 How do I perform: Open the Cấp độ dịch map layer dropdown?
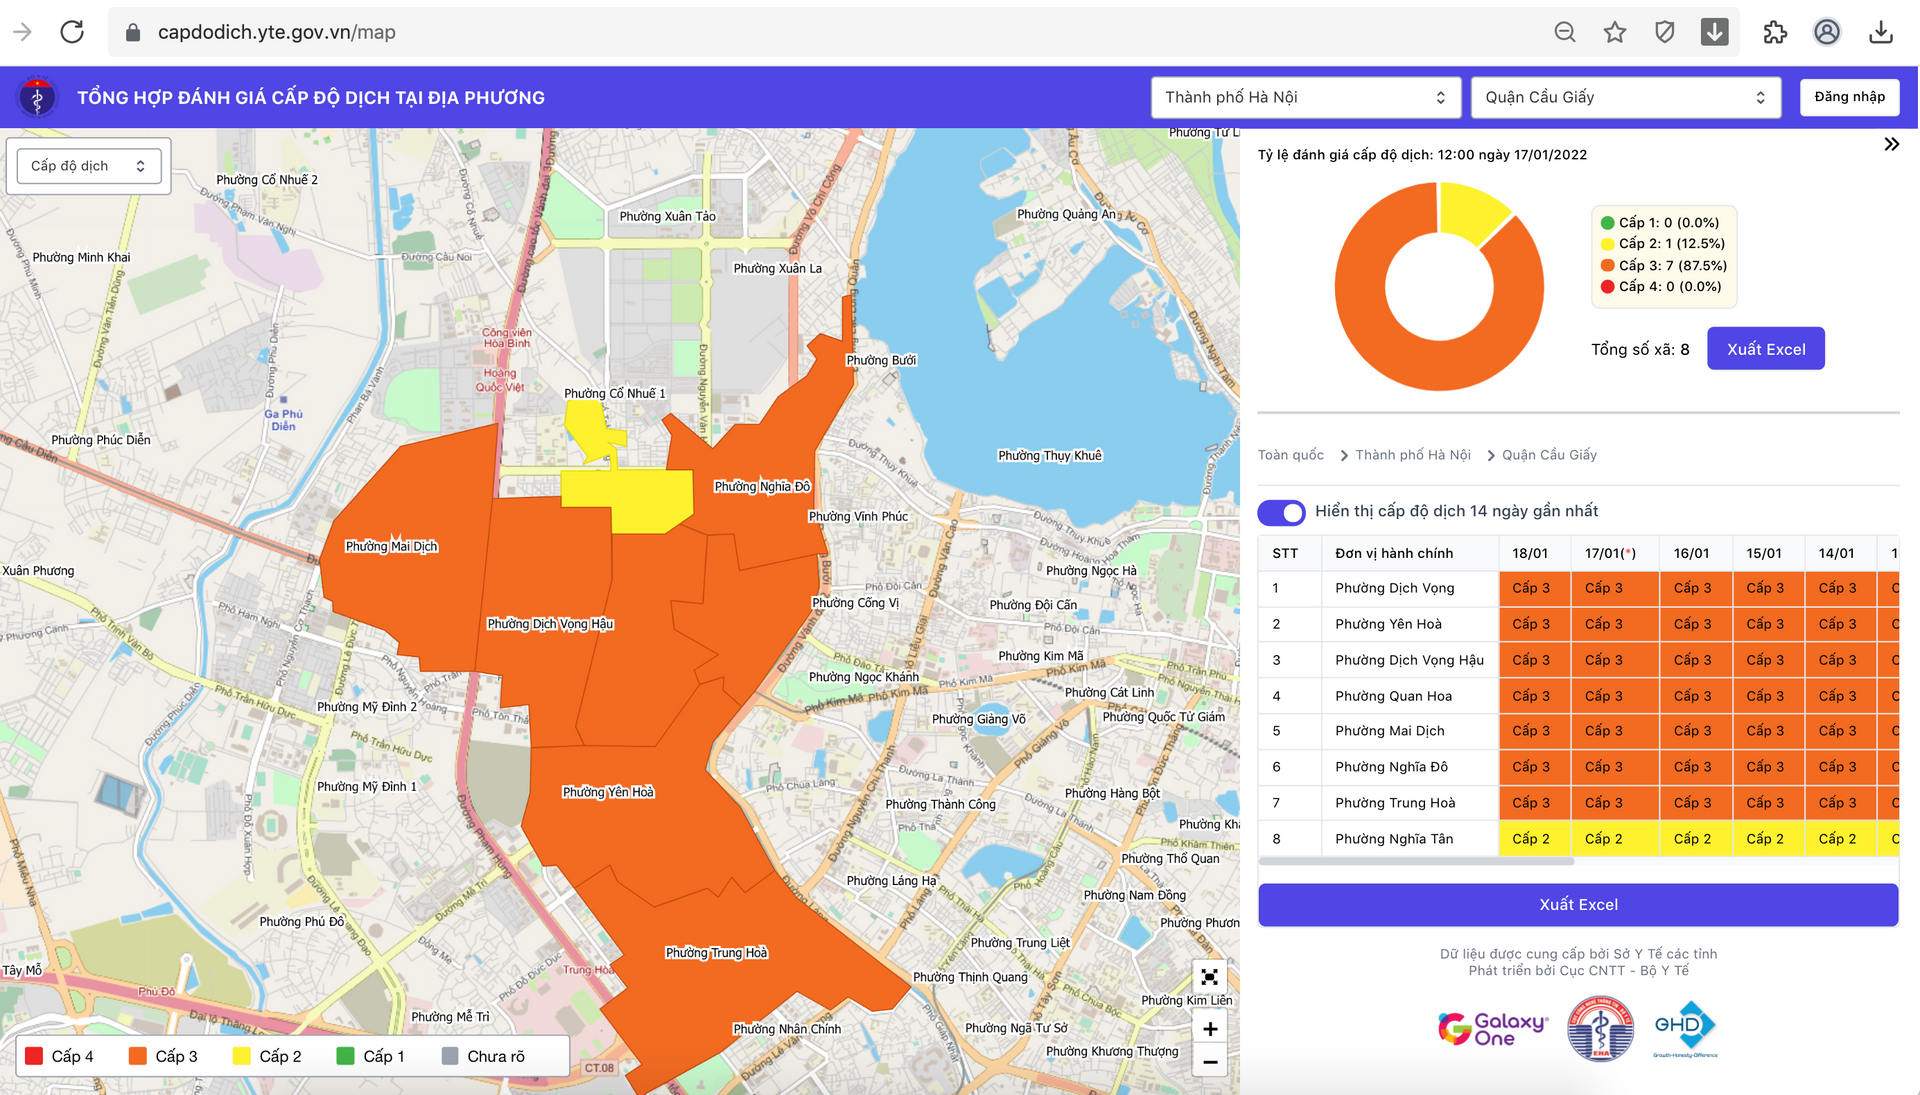pos(89,166)
